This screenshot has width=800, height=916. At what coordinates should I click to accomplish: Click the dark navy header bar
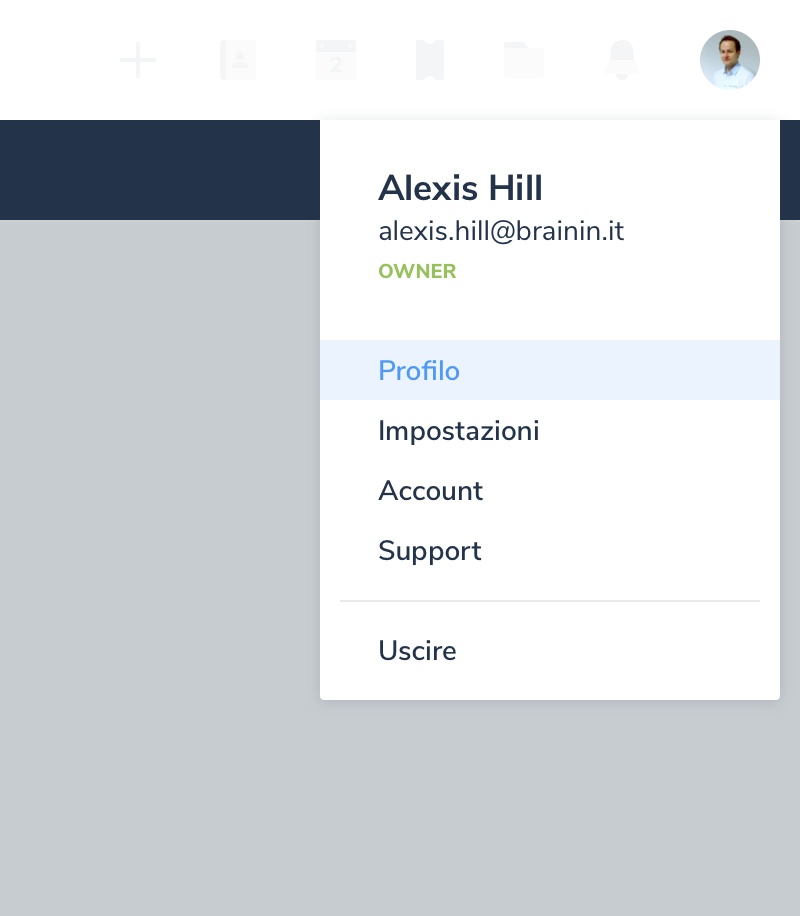(x=160, y=170)
